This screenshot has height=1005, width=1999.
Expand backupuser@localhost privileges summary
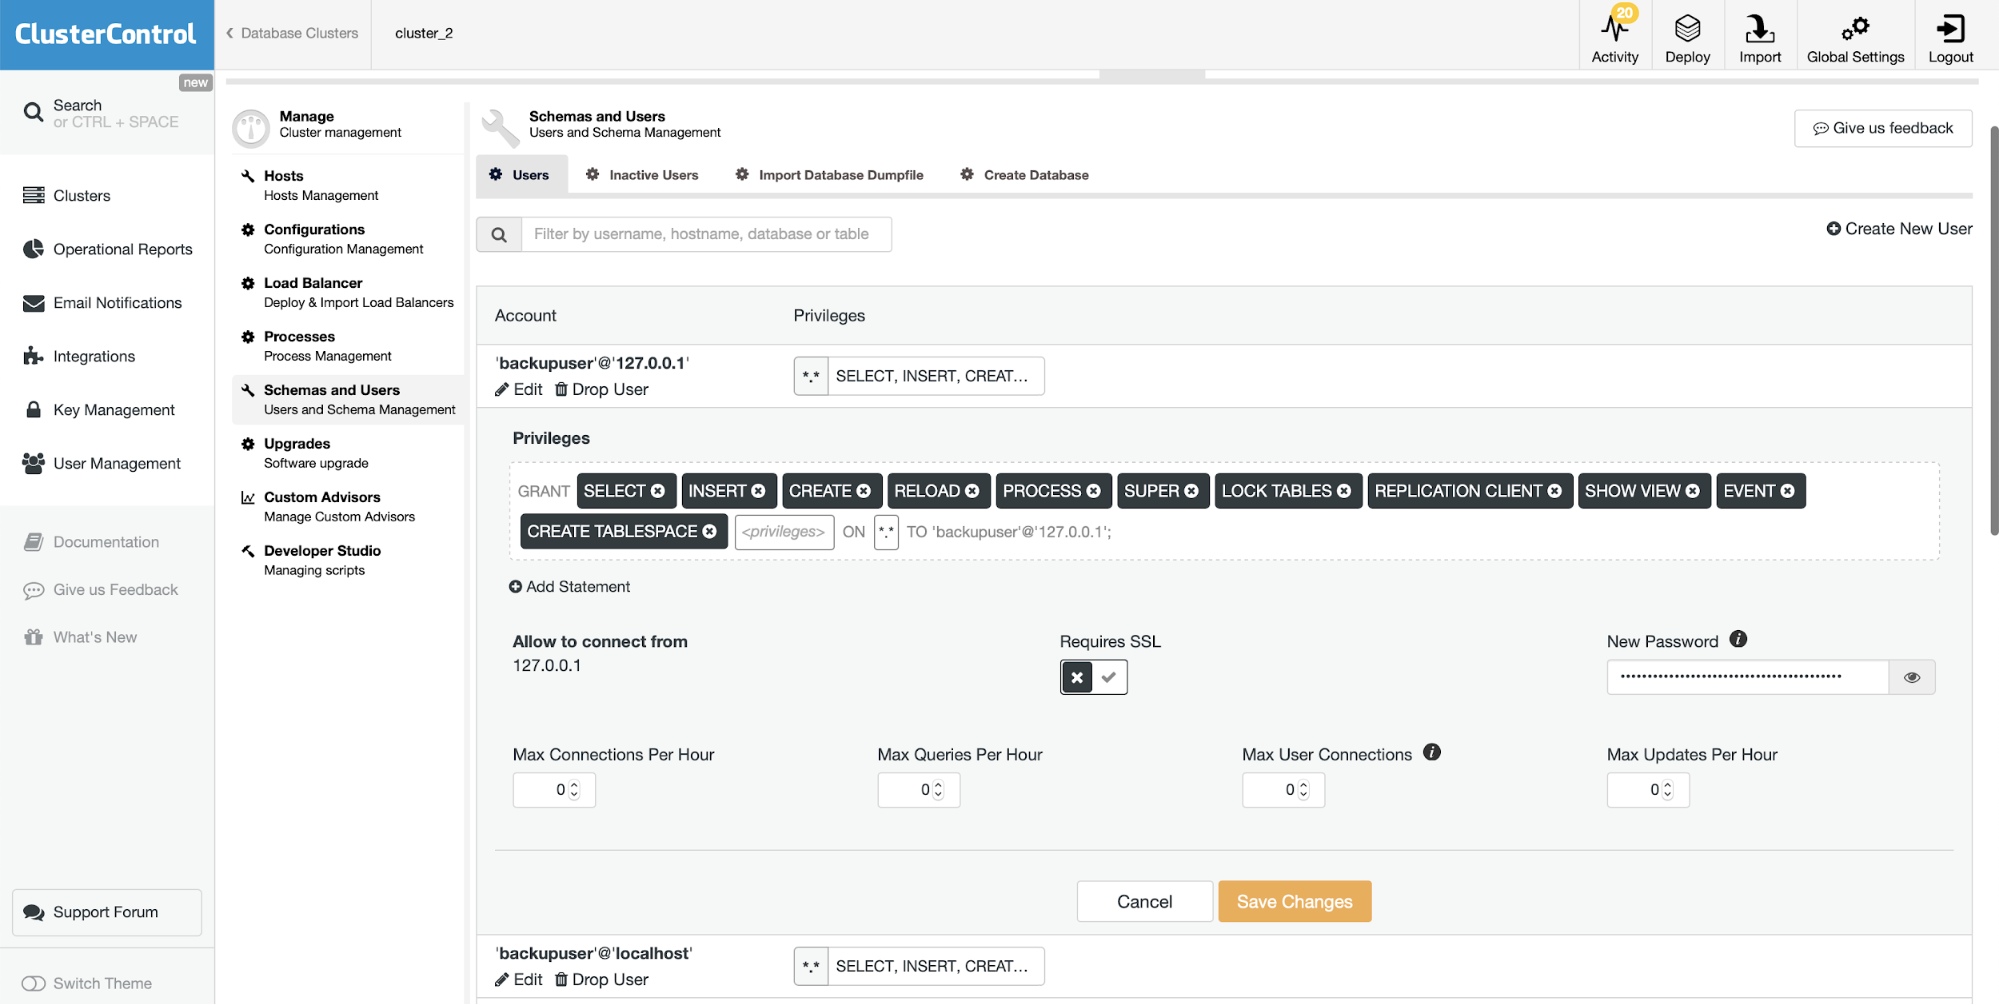(919, 966)
